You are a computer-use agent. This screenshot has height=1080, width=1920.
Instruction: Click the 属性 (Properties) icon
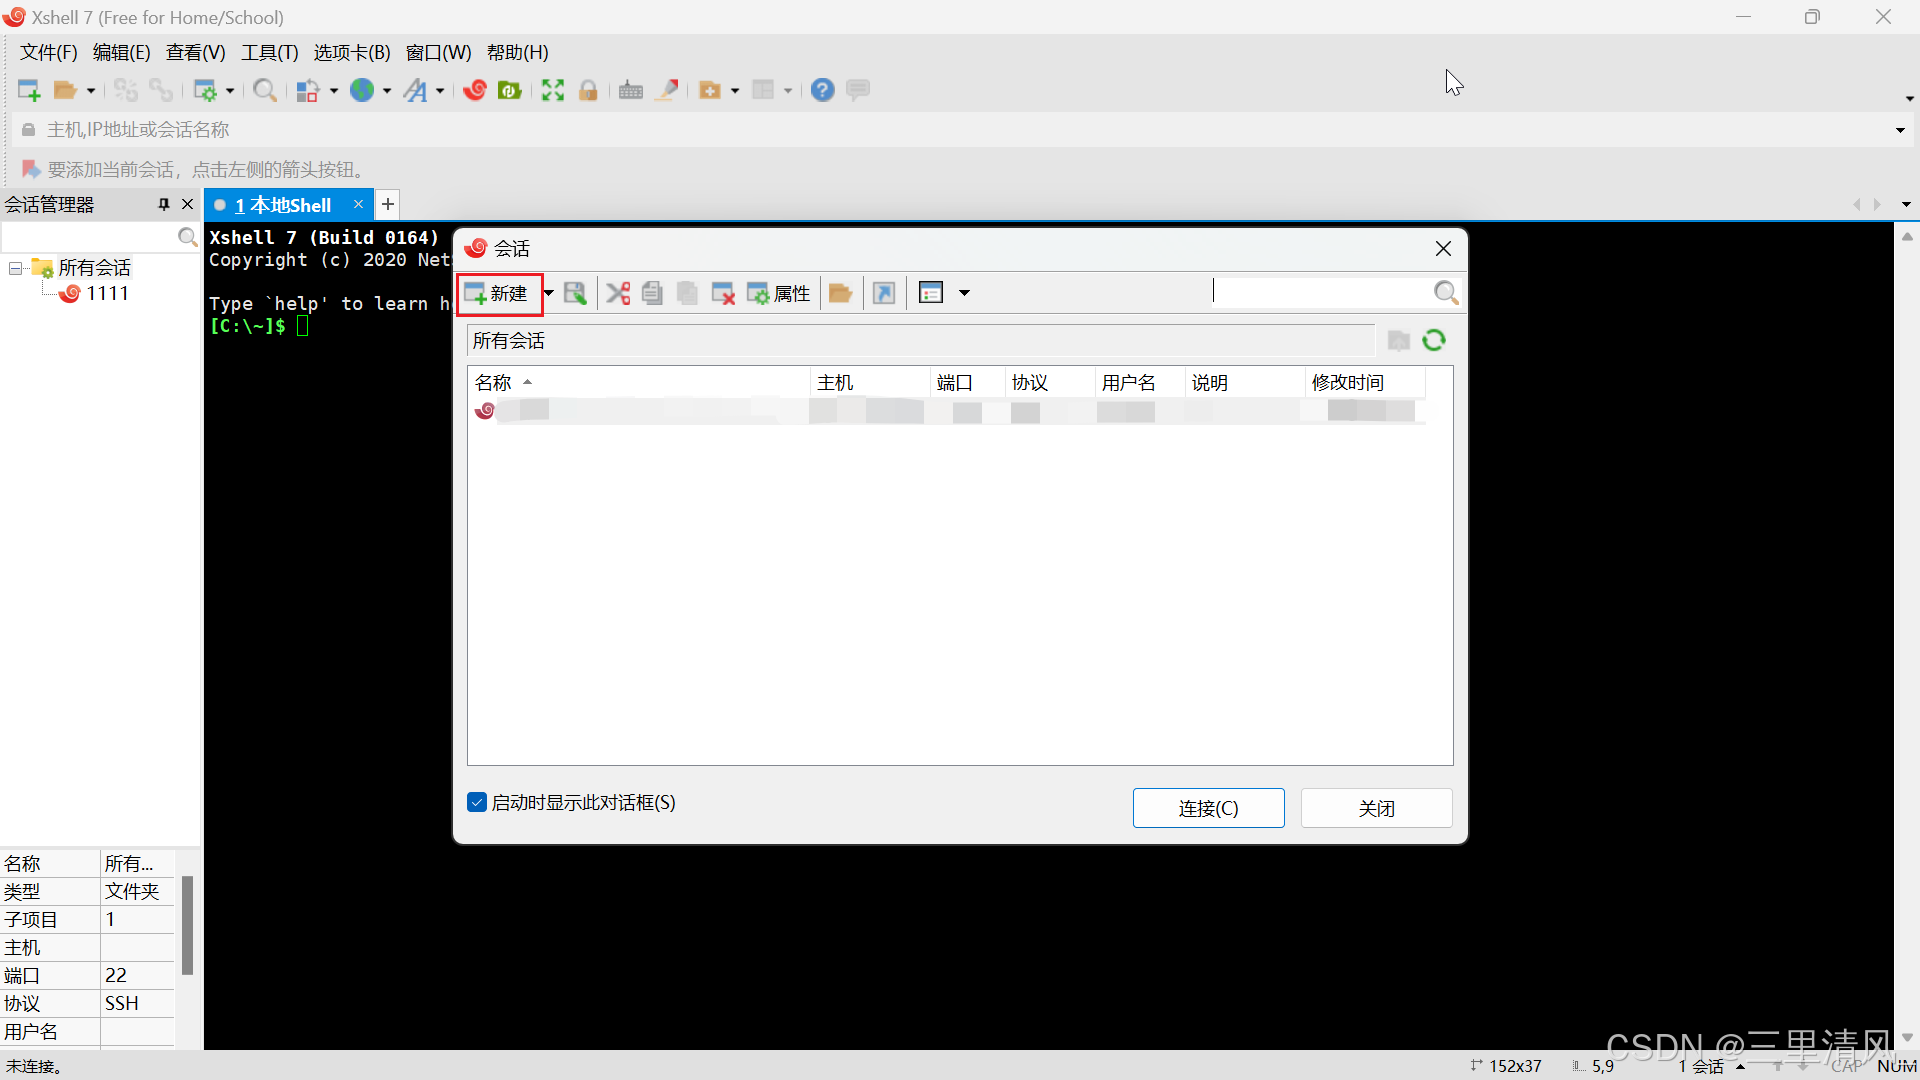[x=779, y=293]
